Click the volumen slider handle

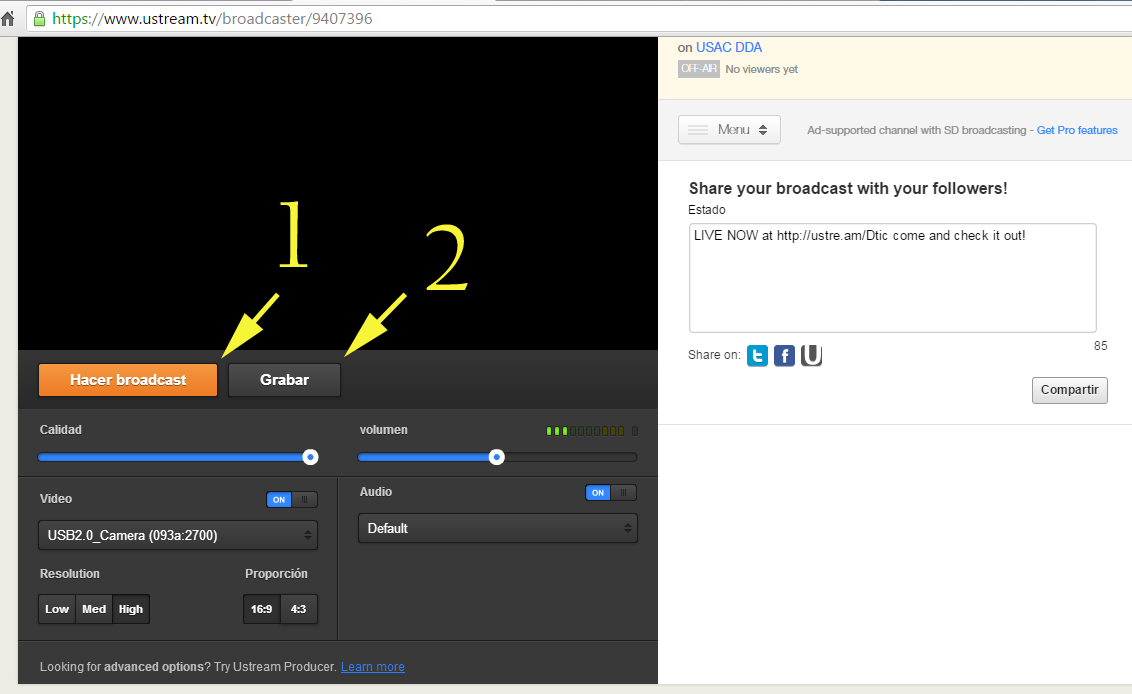click(x=497, y=457)
